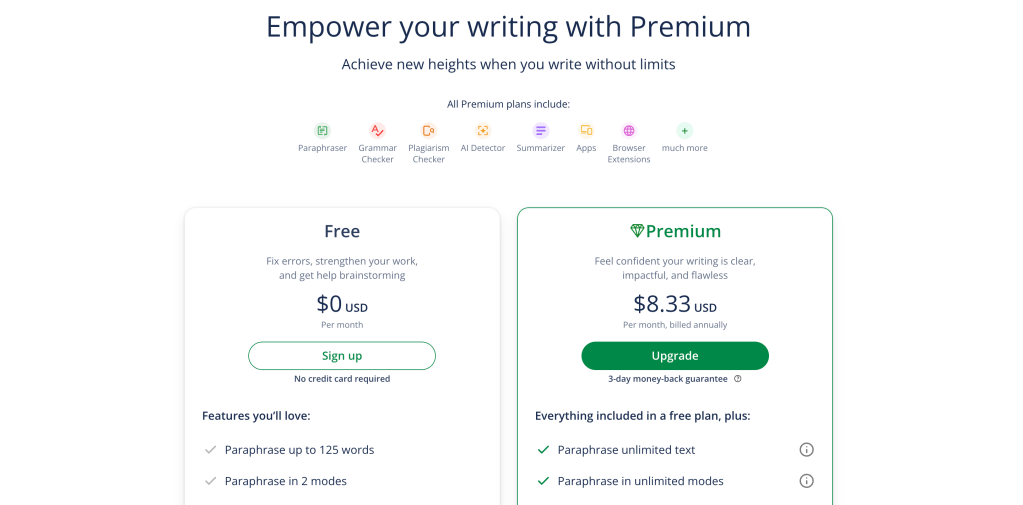Open the Grammar Checker icon

coord(377,131)
